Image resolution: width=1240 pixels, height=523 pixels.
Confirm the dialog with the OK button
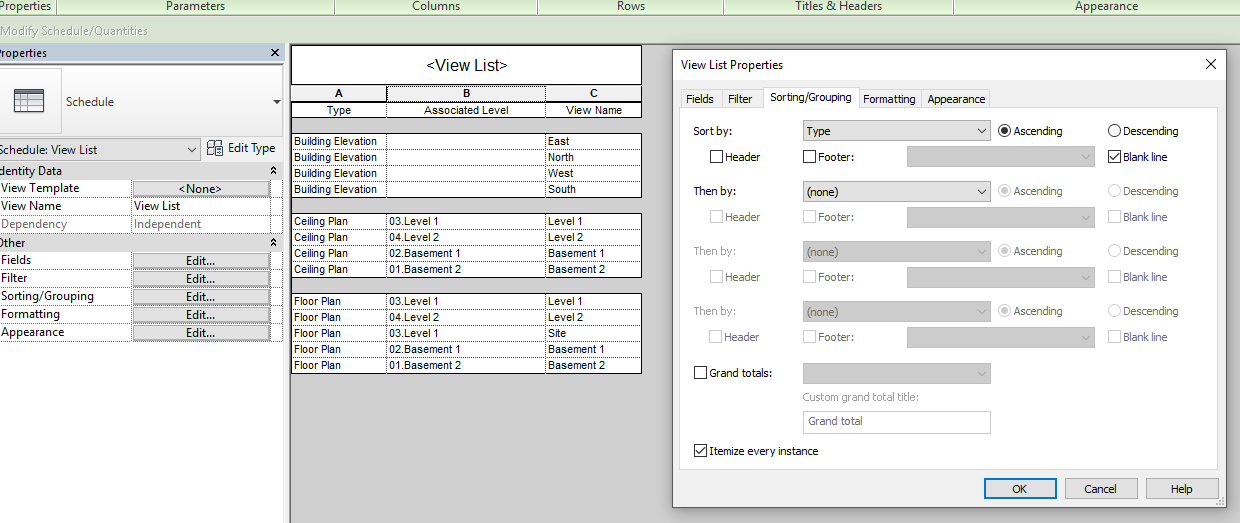tap(1020, 489)
